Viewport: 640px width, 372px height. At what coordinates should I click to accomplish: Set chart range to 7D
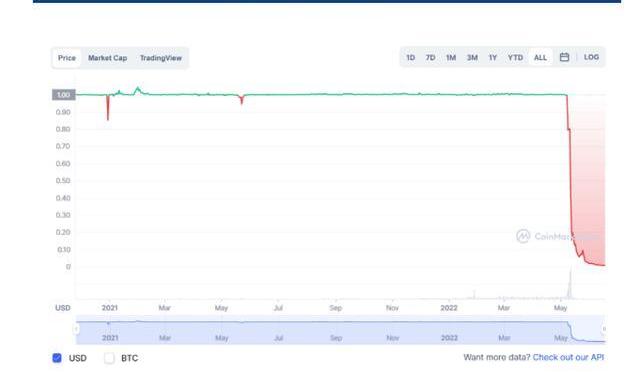(430, 58)
